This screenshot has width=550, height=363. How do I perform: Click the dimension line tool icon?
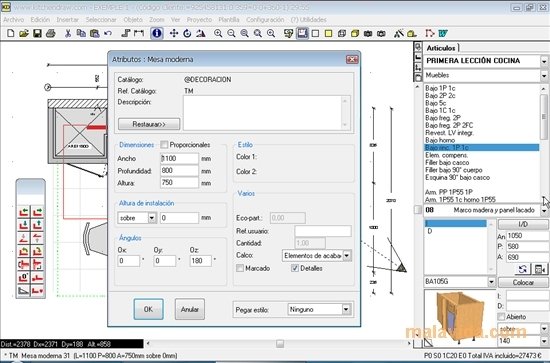139,34
